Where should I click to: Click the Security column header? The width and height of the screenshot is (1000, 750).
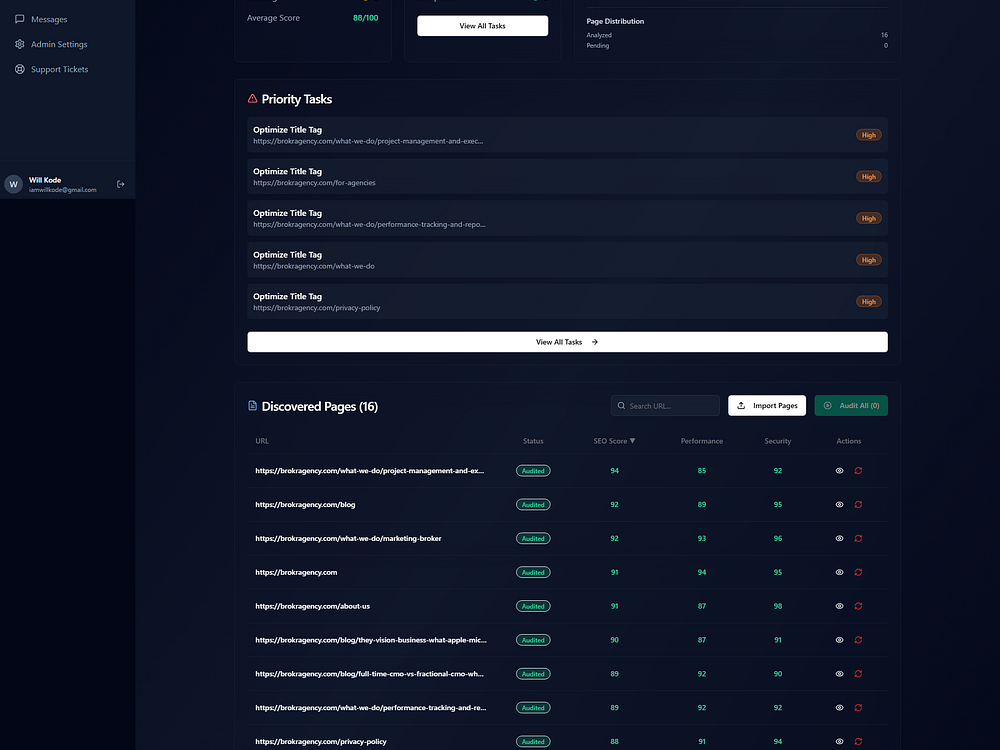pos(777,441)
